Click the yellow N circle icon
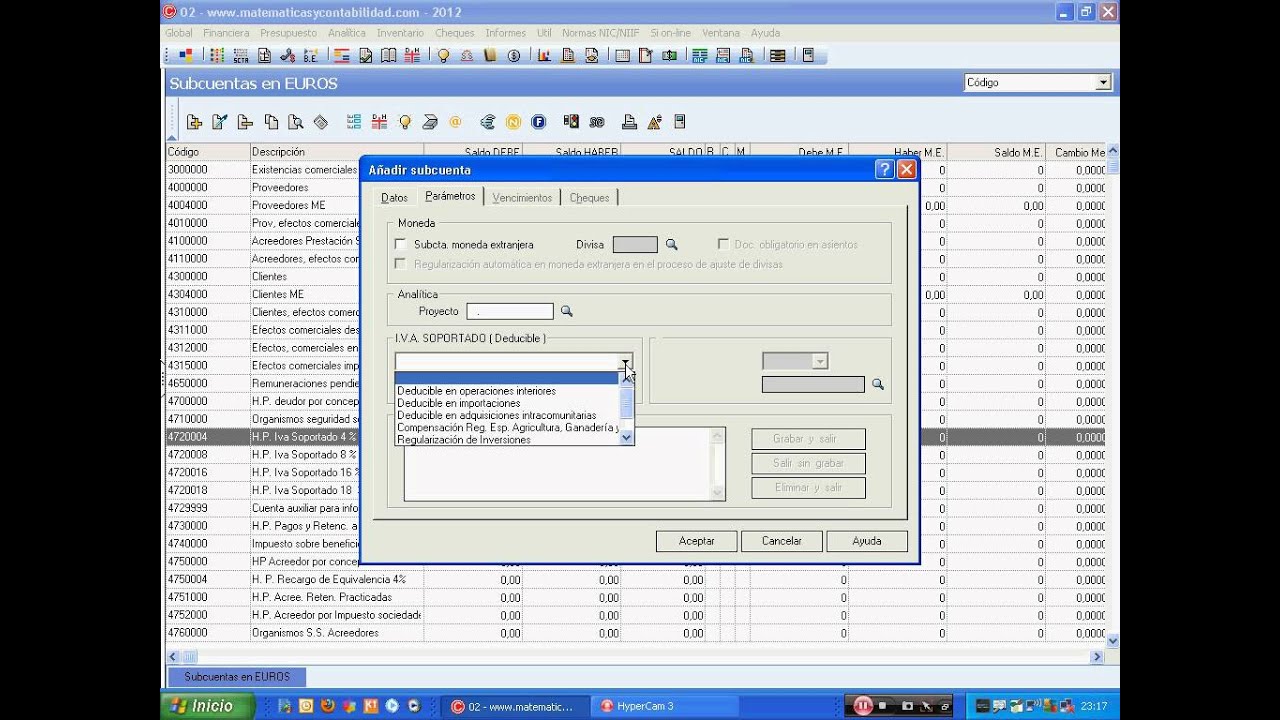The width and height of the screenshot is (1280, 720). (513, 122)
